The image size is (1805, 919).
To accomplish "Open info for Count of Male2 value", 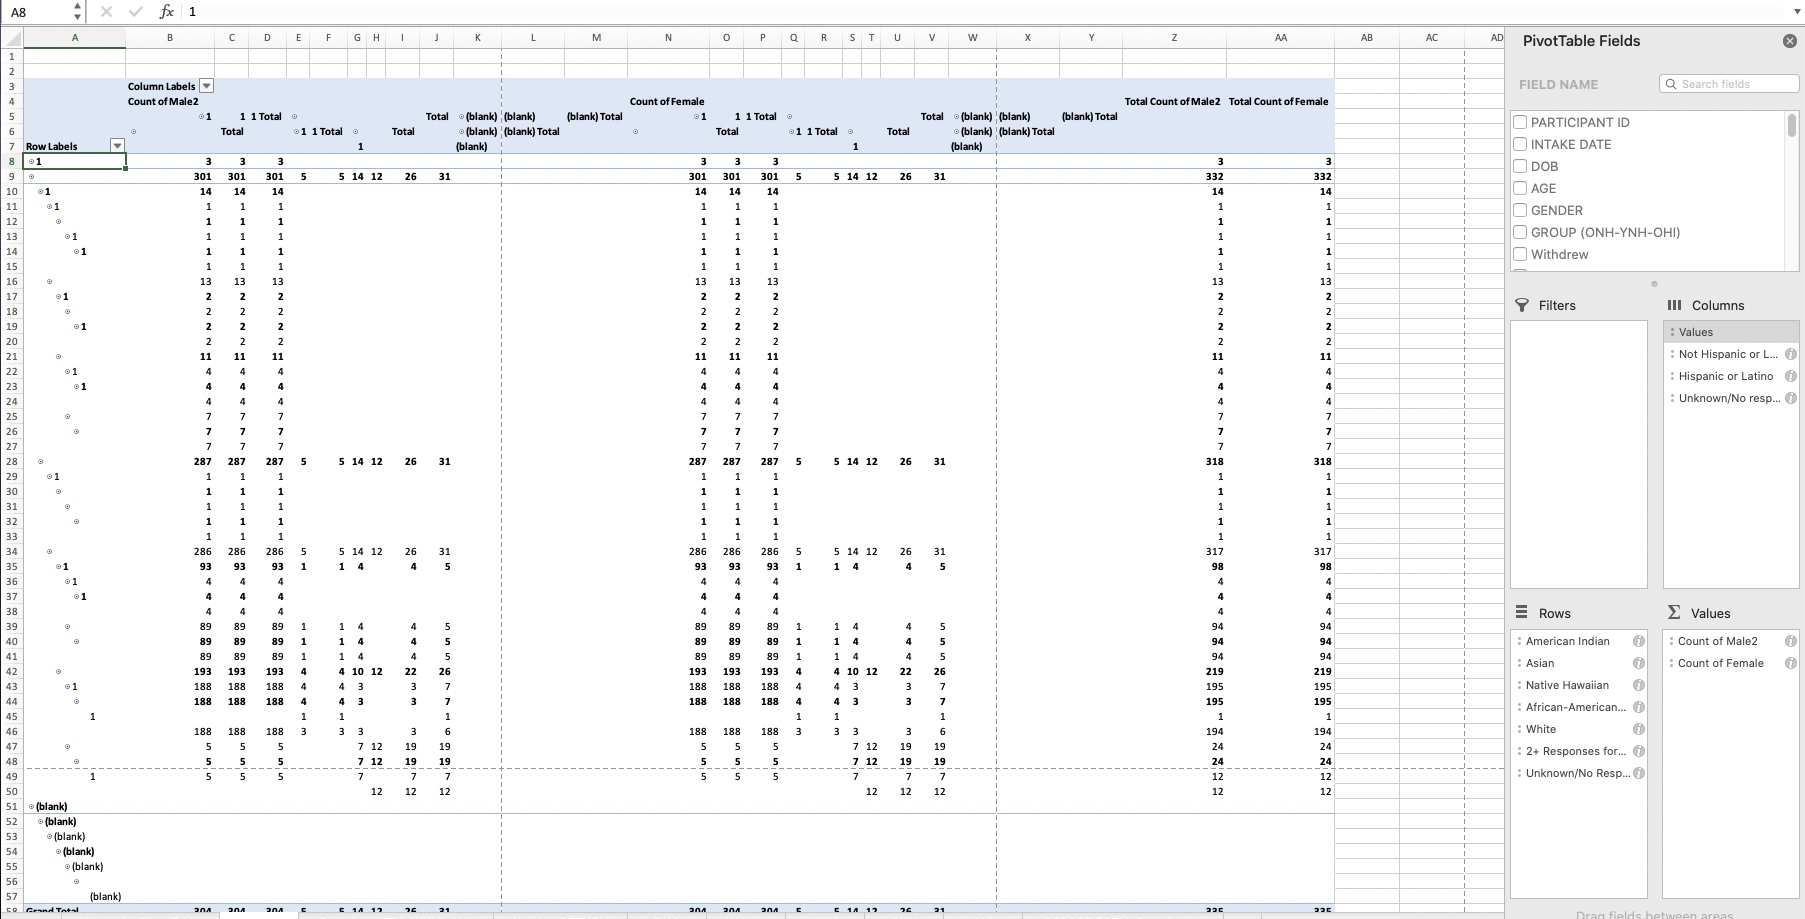I will pos(1790,641).
